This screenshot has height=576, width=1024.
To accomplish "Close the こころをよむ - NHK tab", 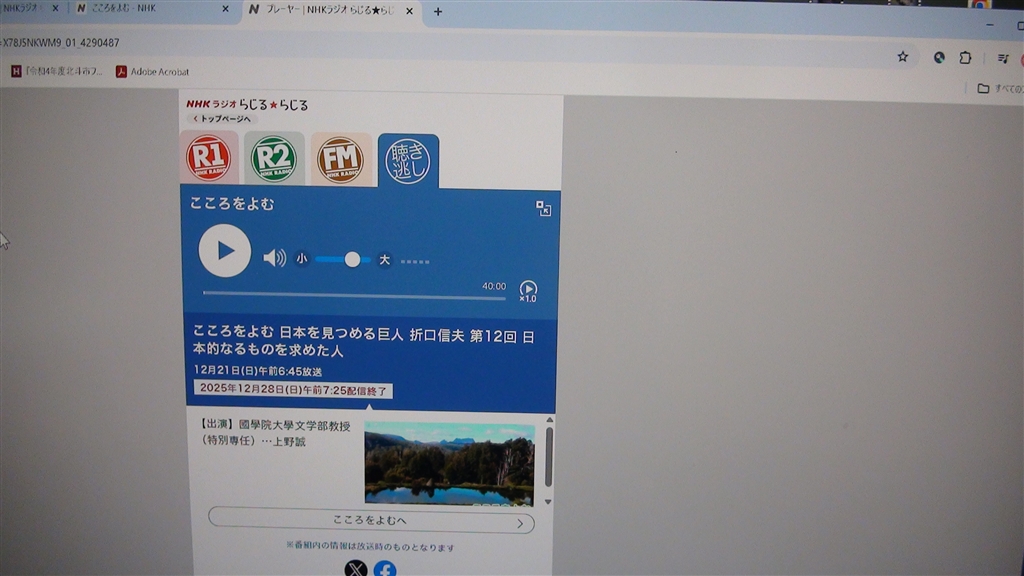I will coord(225,9).
